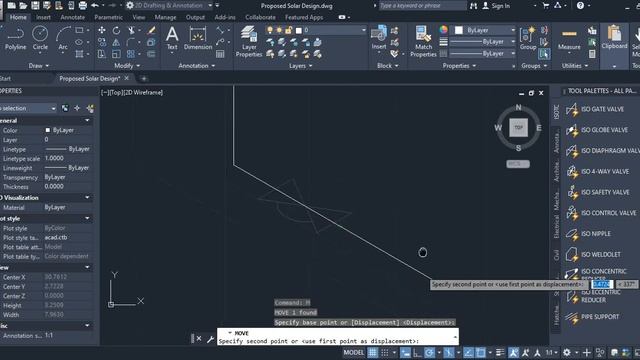Click the ISO 4-WAY VALVE palette tool

[598, 171]
